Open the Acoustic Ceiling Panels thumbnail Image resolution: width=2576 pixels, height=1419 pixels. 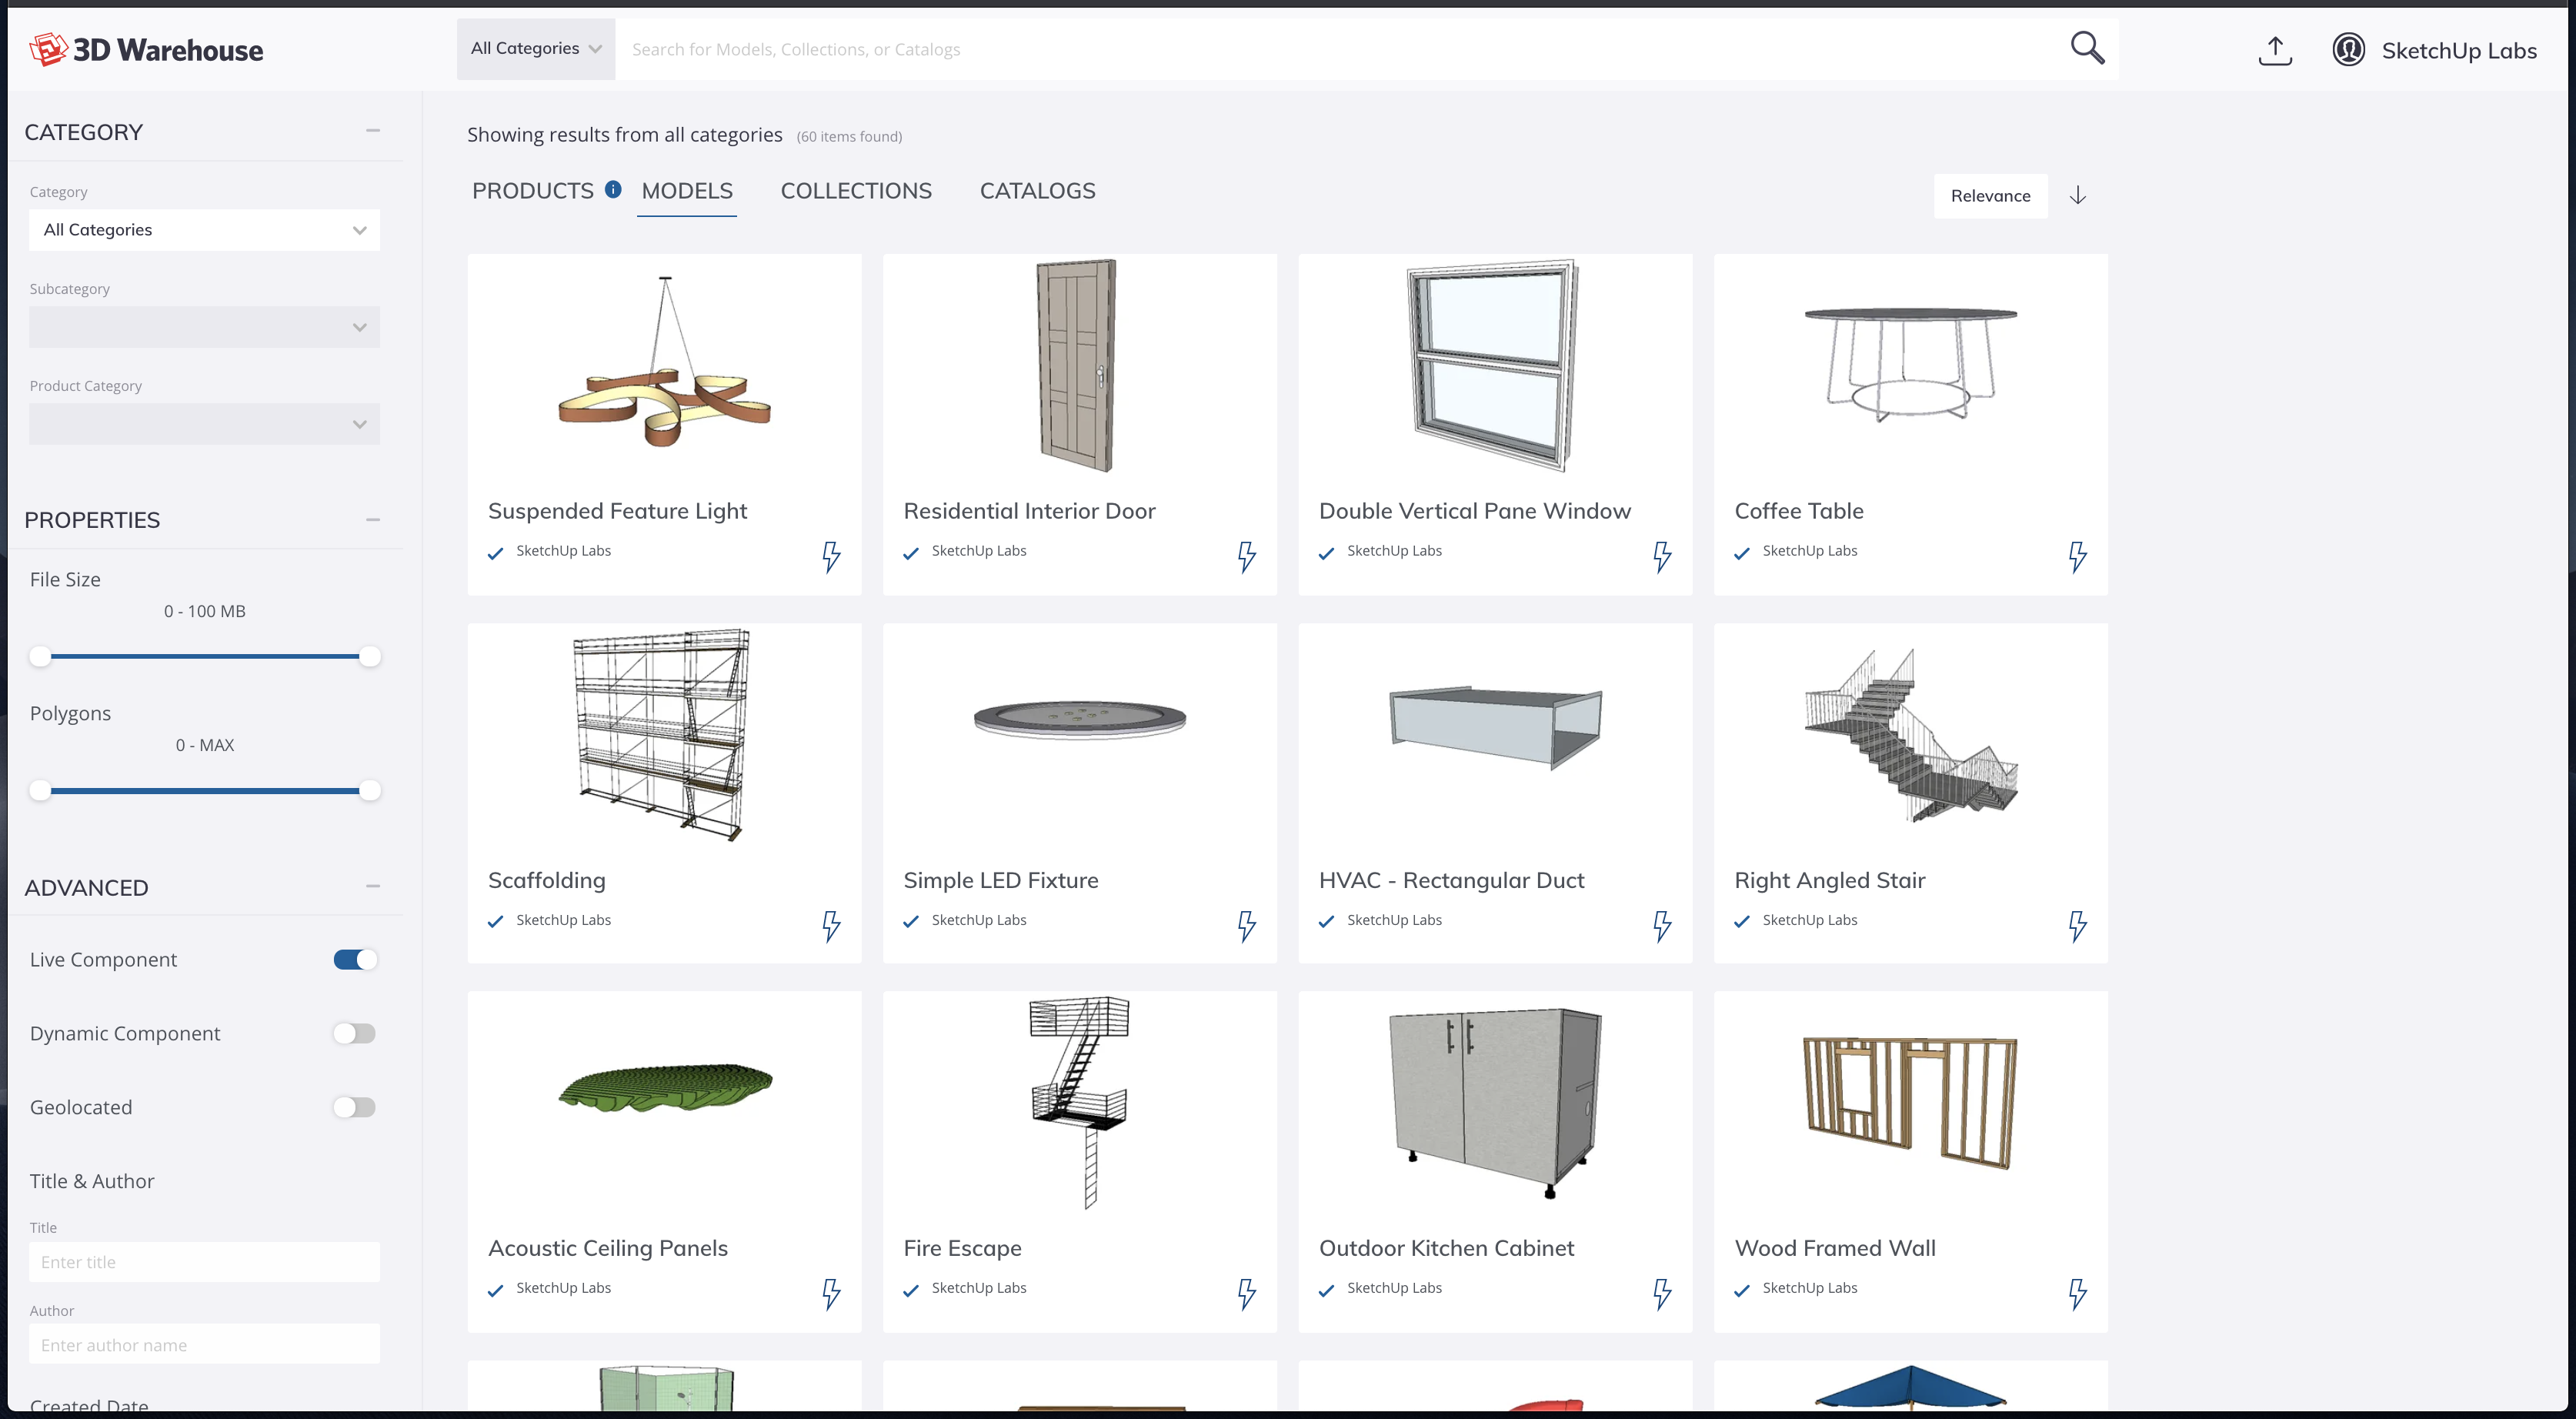pyautogui.click(x=664, y=1088)
